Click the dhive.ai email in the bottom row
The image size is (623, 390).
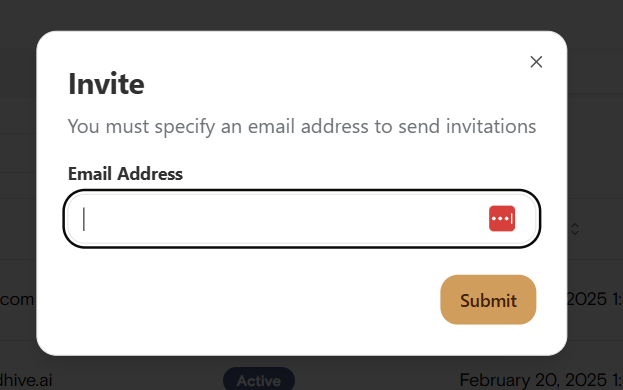(26, 380)
